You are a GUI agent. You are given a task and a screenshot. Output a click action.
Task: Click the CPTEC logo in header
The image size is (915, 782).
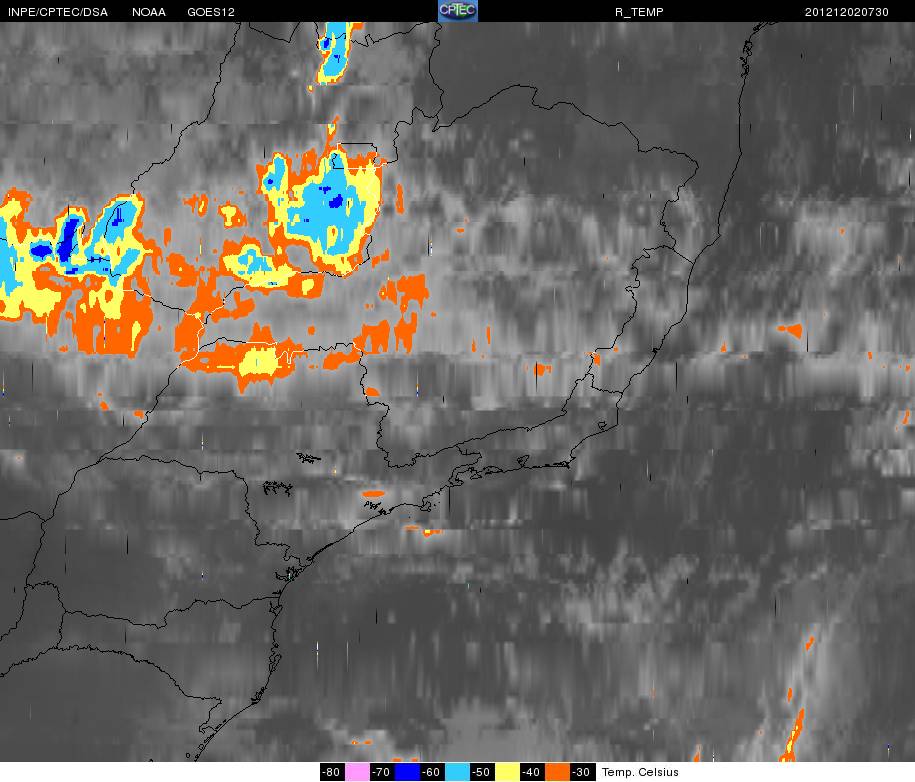click(x=458, y=11)
